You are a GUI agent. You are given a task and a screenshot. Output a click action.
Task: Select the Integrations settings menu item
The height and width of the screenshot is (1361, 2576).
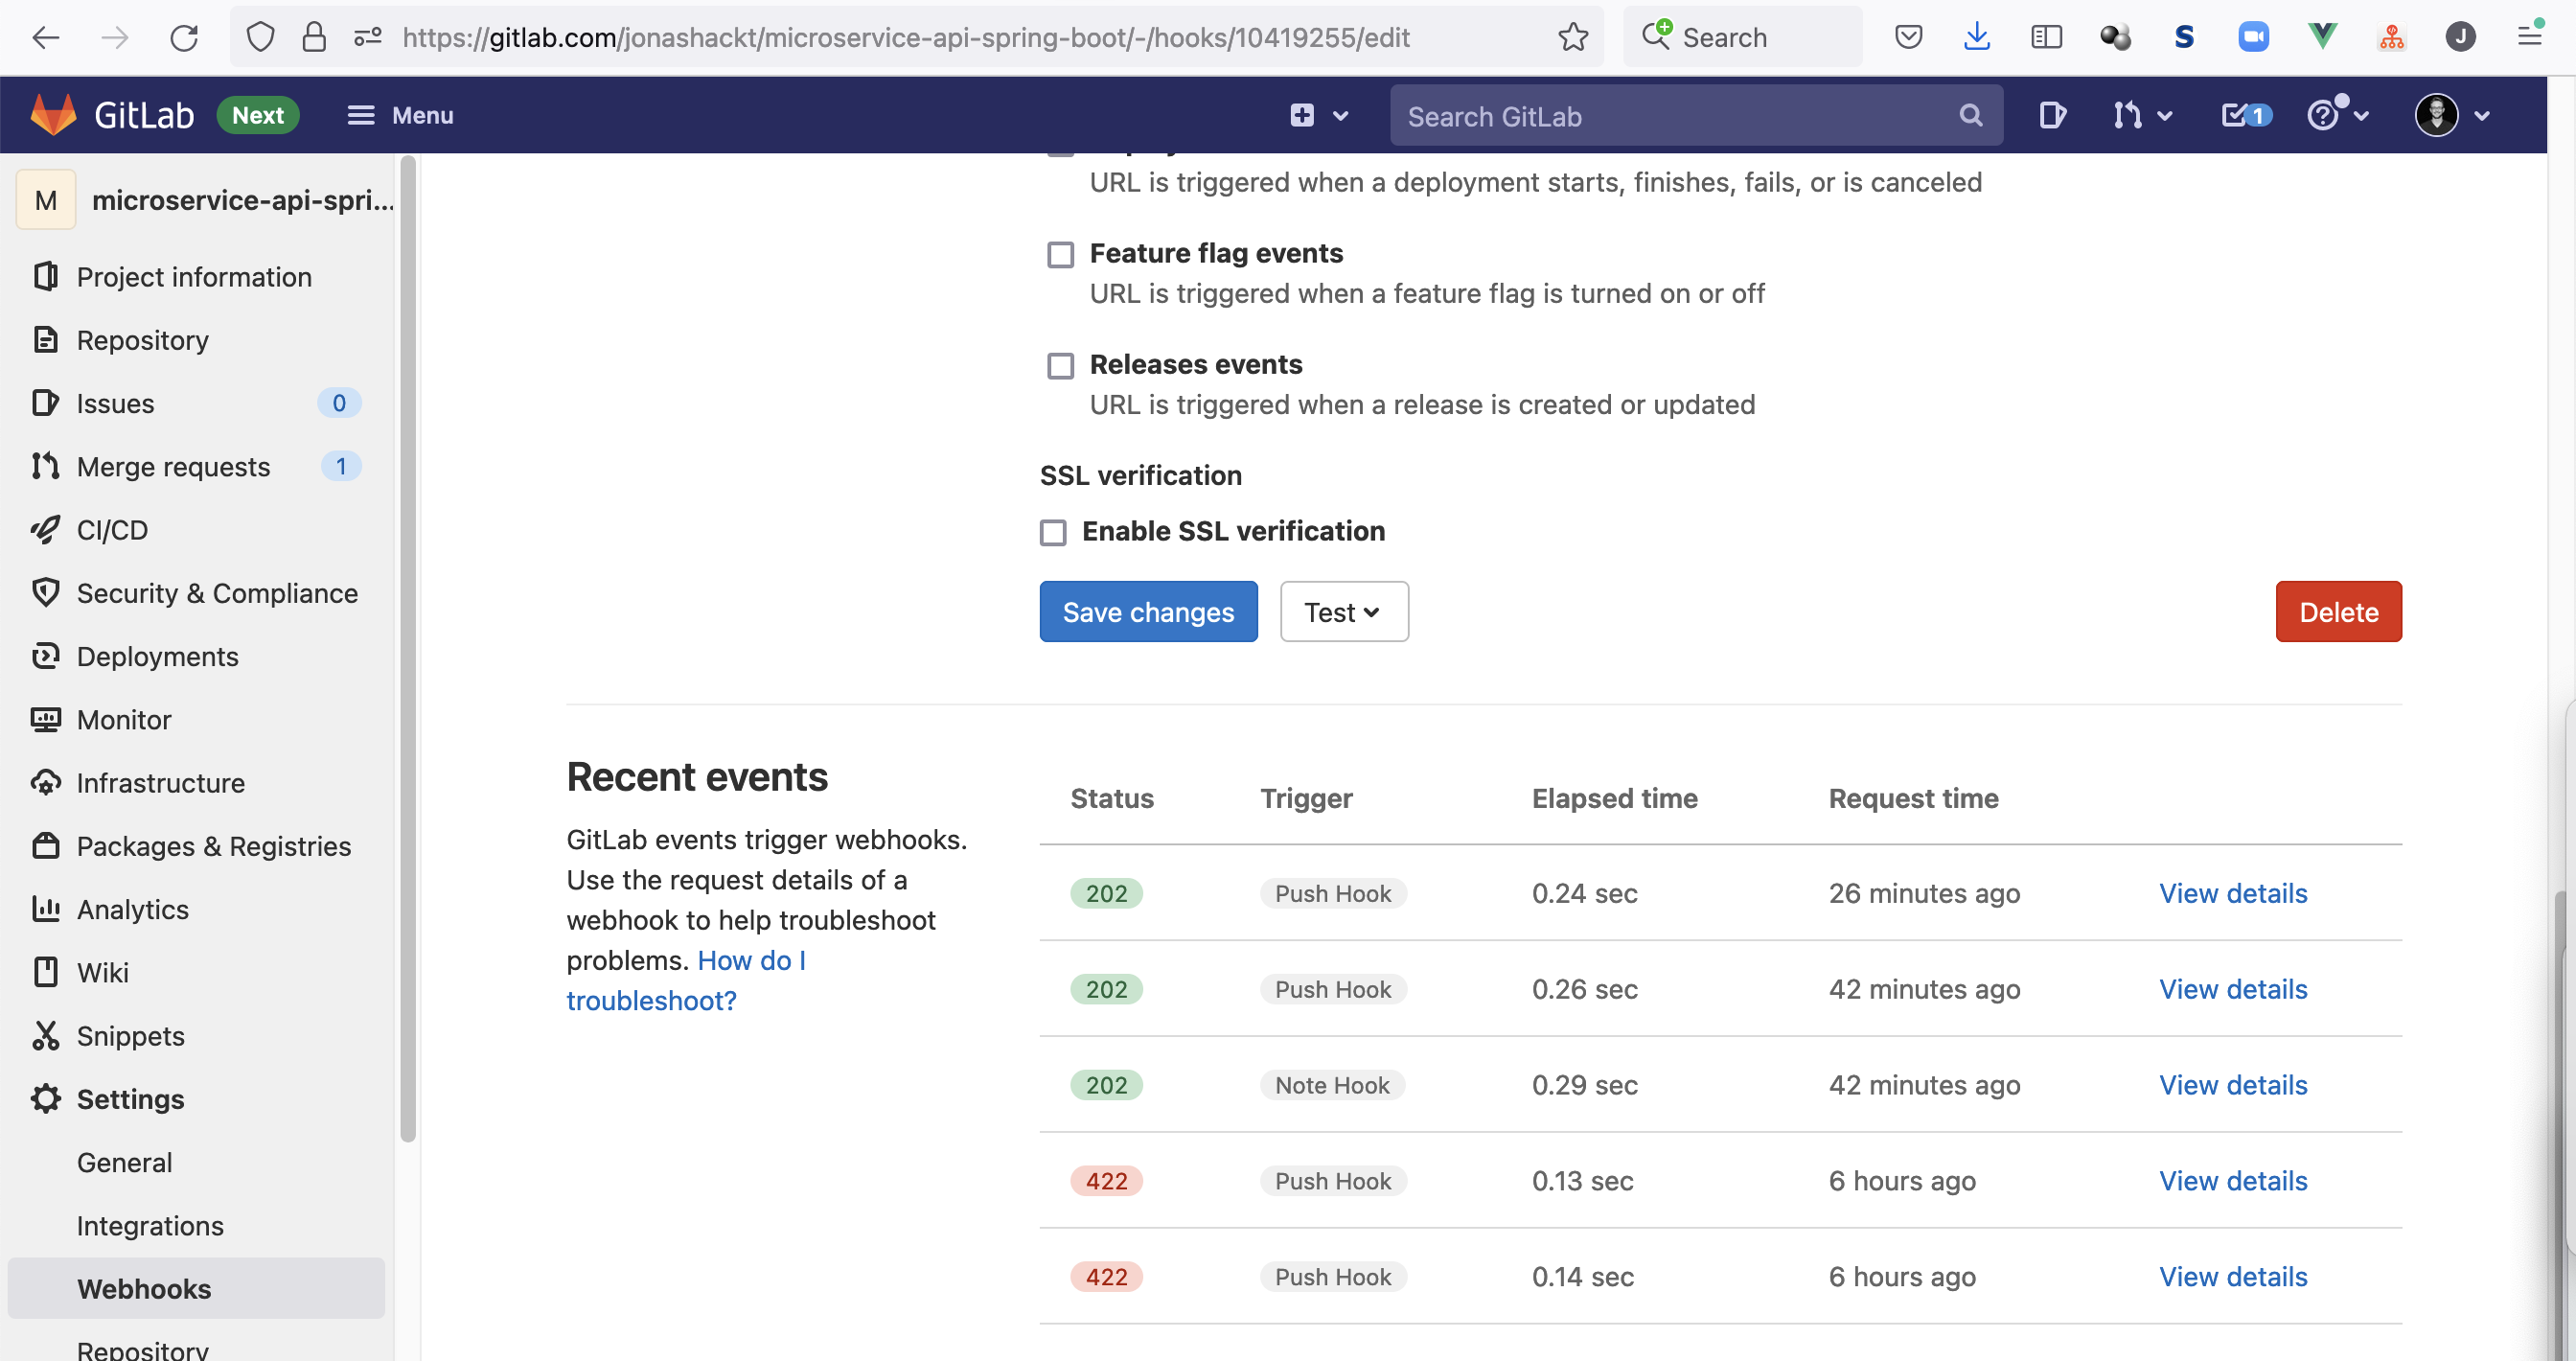[149, 1225]
